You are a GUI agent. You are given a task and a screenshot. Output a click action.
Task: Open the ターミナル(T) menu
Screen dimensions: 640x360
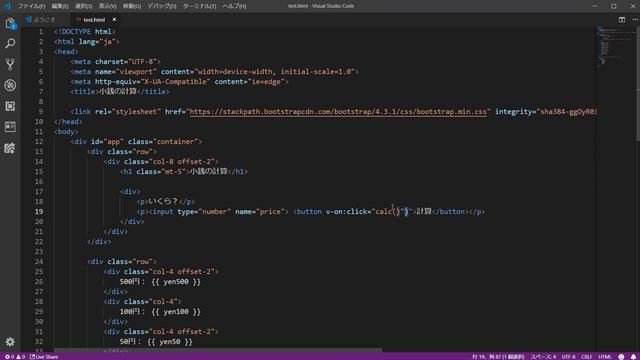click(200, 6)
